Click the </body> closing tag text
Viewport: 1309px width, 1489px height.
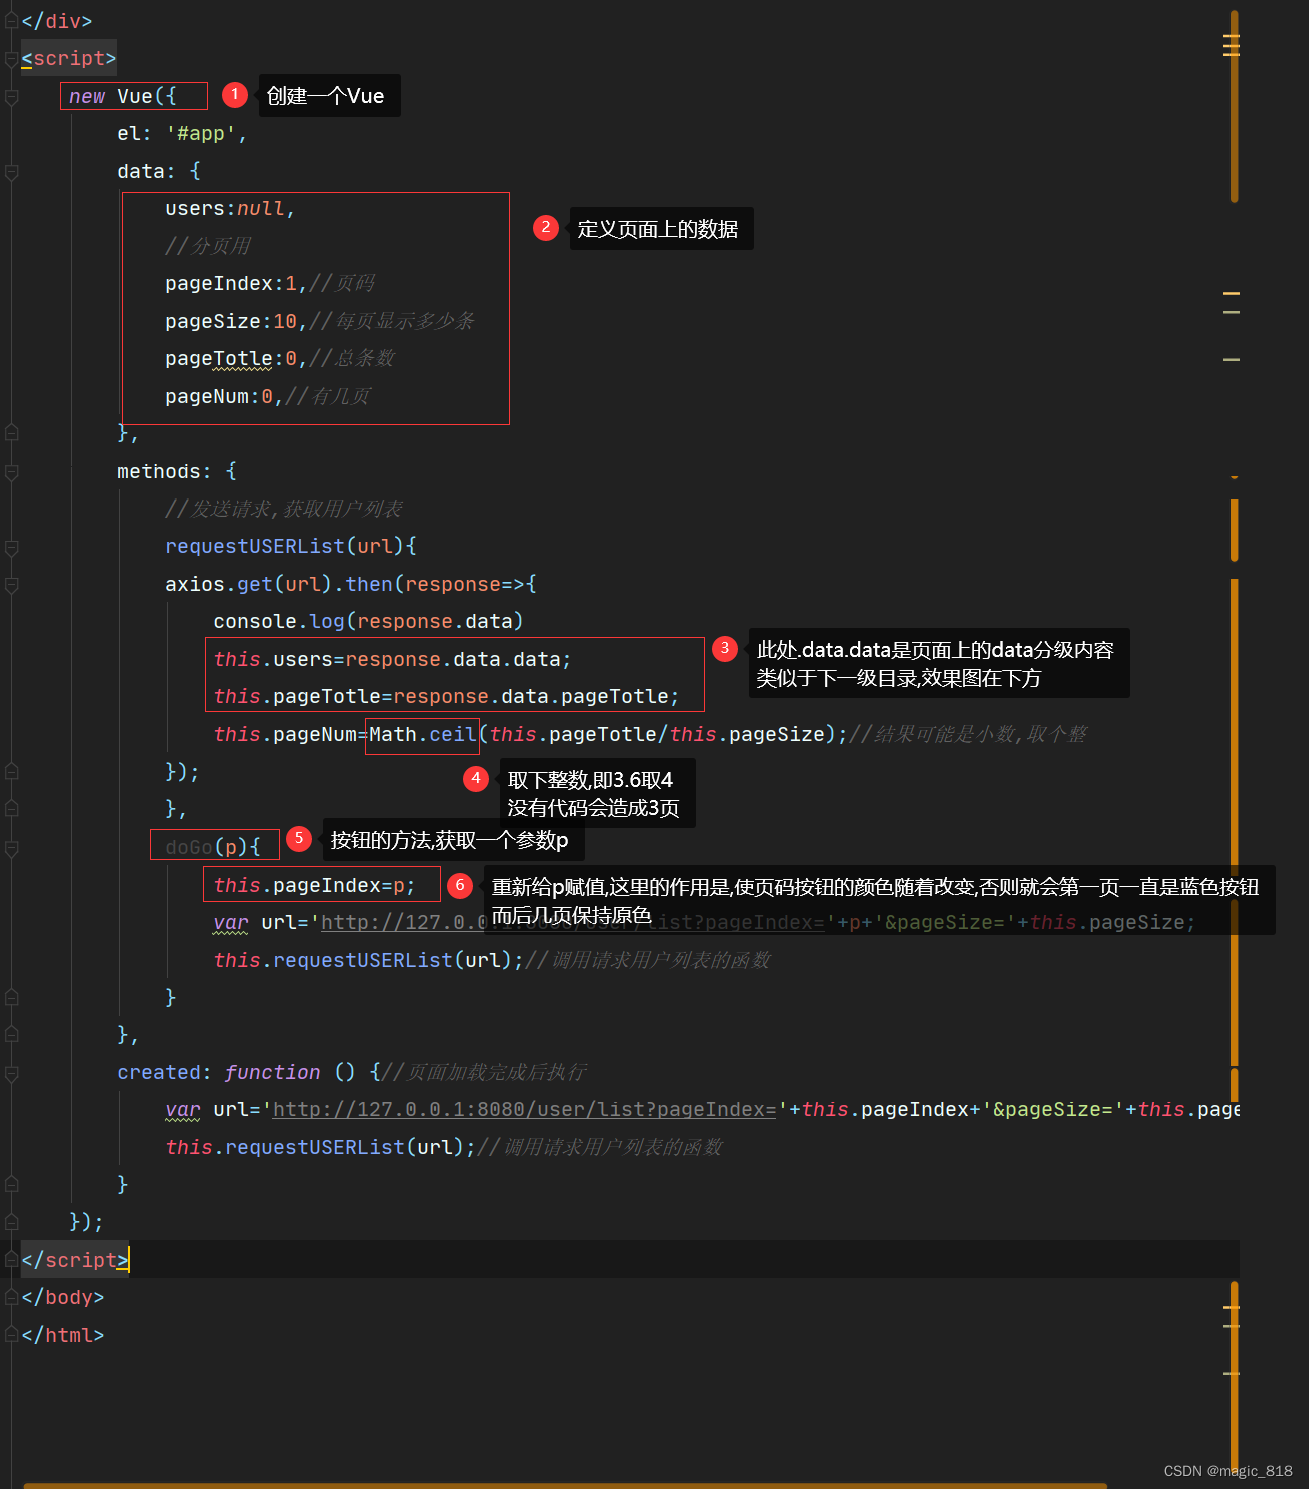[63, 1298]
